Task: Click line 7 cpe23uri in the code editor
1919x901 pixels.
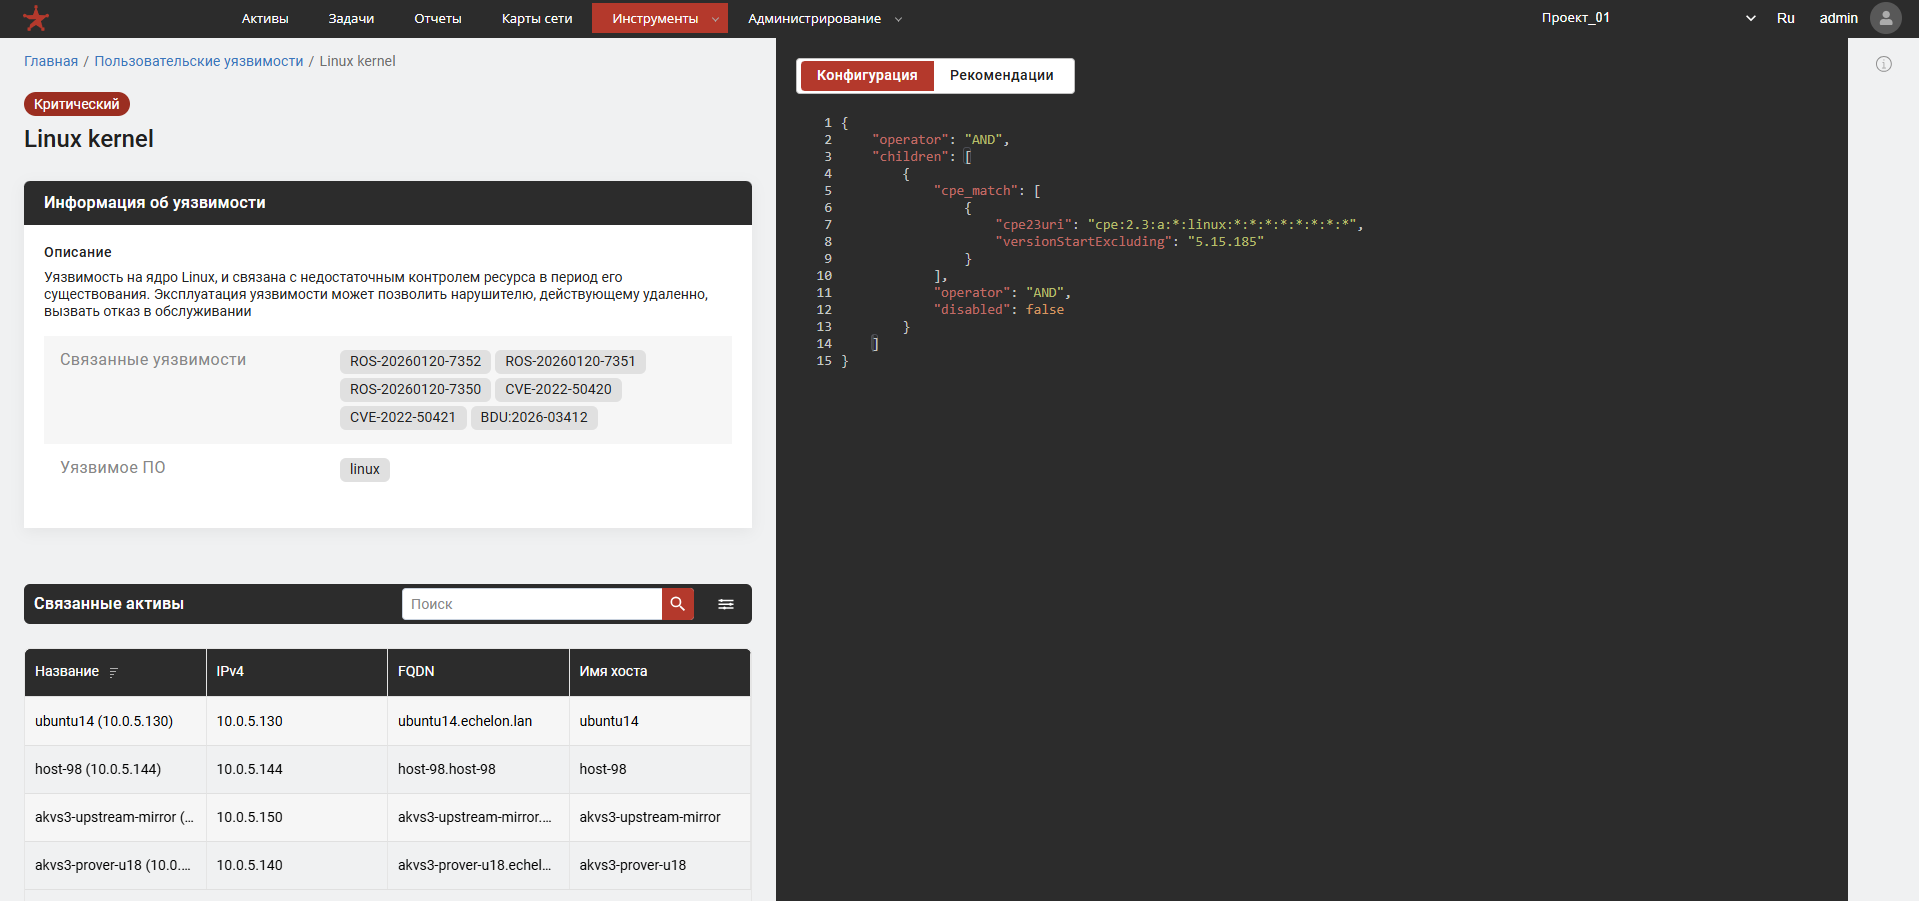Action: pyautogui.click(x=1179, y=225)
